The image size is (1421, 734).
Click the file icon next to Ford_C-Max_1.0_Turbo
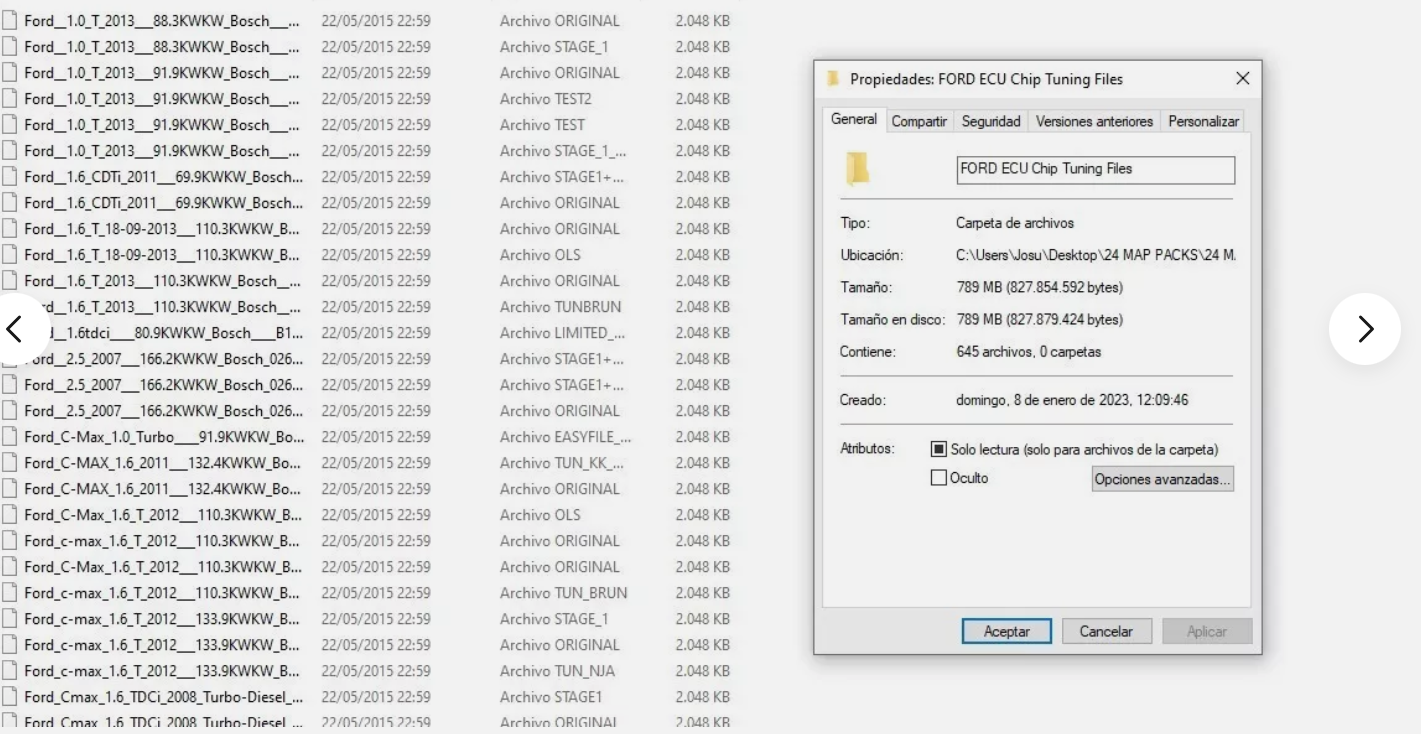pyautogui.click(x=11, y=436)
